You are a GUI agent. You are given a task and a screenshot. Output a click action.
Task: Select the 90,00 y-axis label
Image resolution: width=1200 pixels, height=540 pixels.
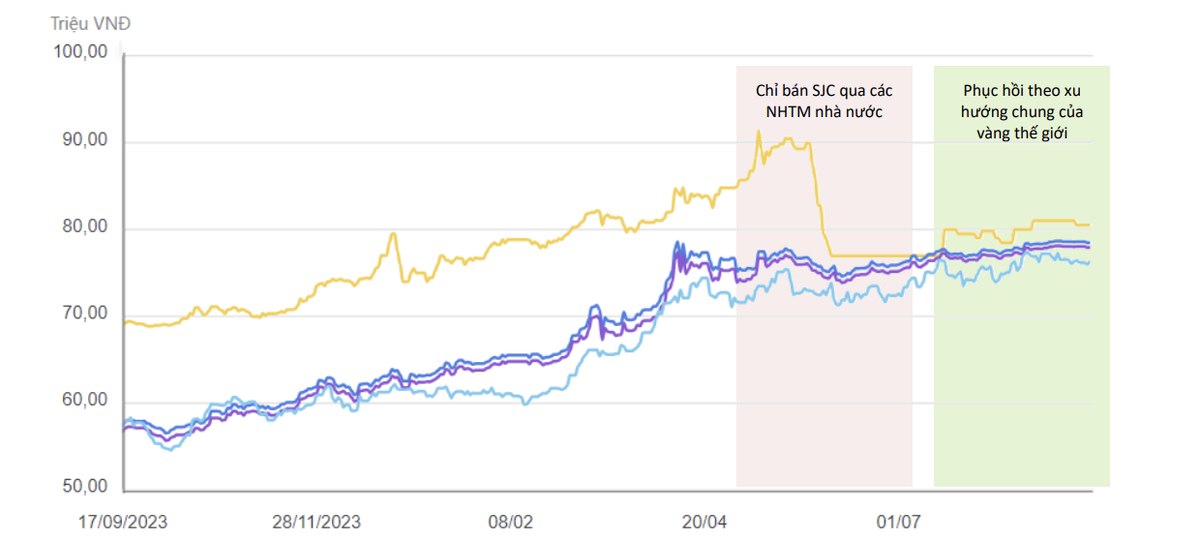point(83,140)
